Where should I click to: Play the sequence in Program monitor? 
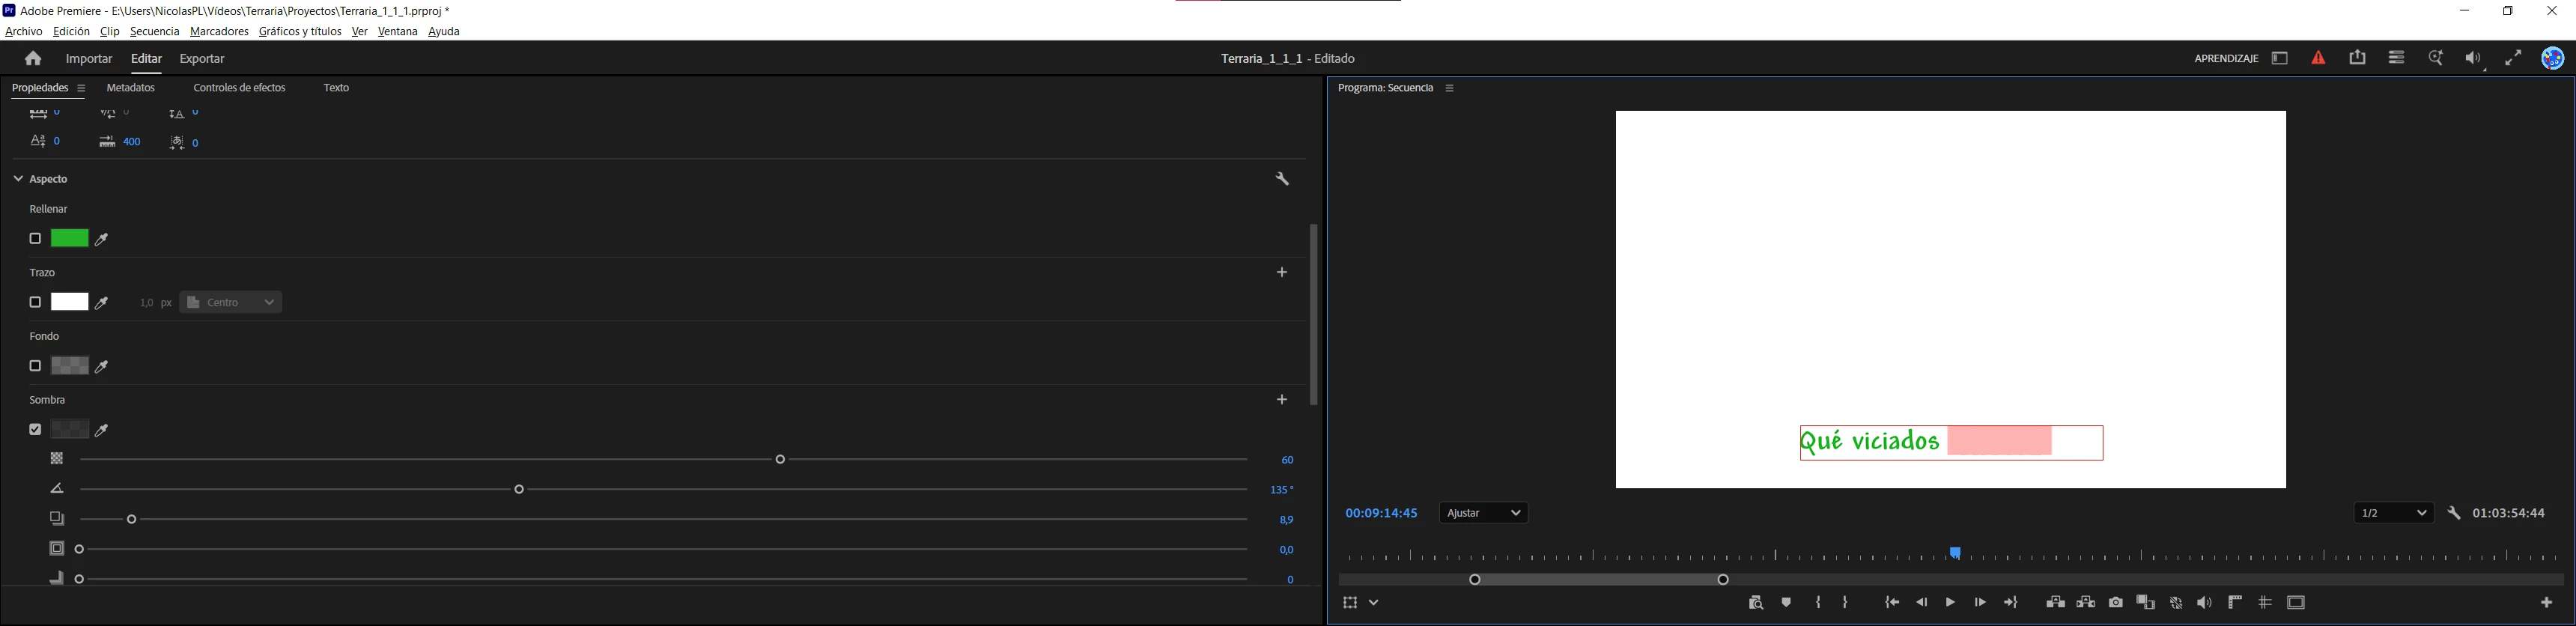(1950, 603)
